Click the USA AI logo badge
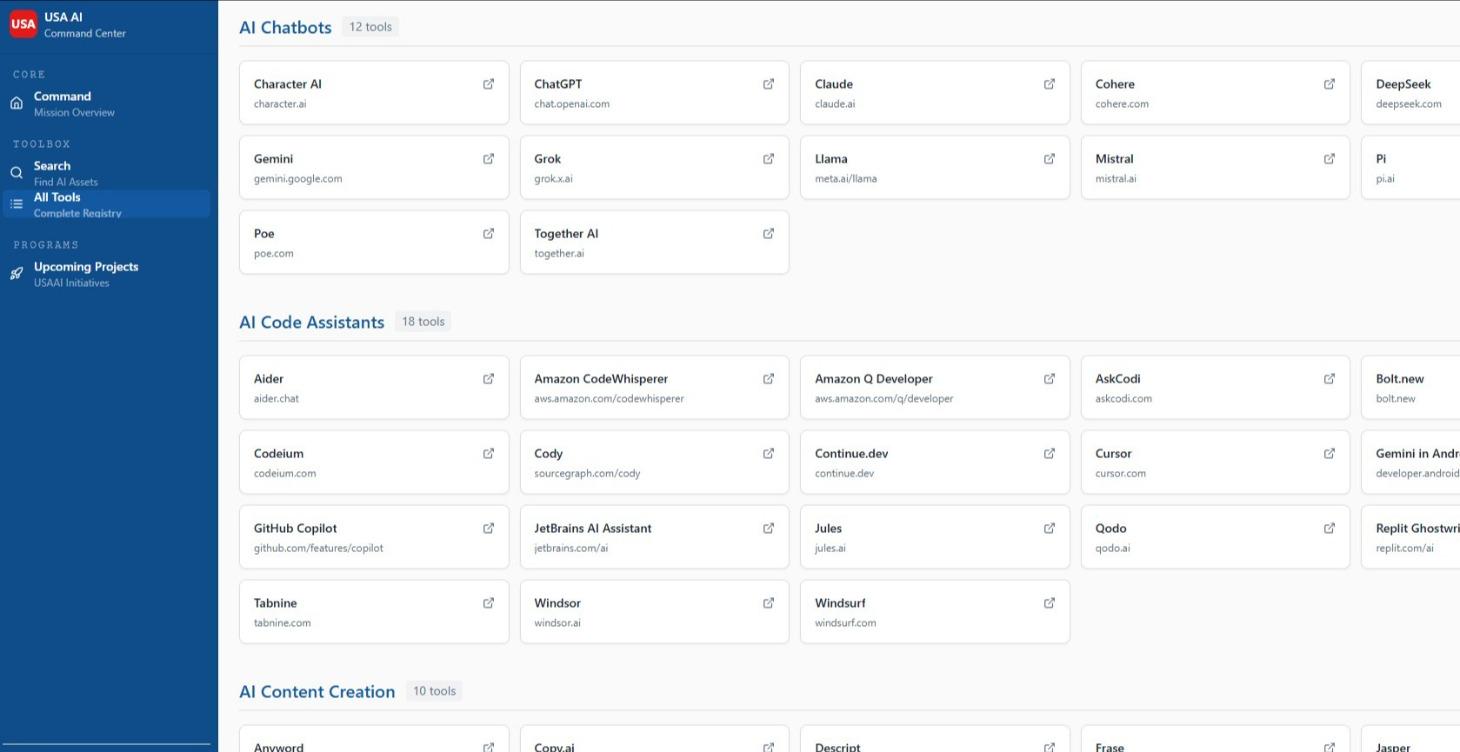The height and width of the screenshot is (752, 1460). click(22, 23)
